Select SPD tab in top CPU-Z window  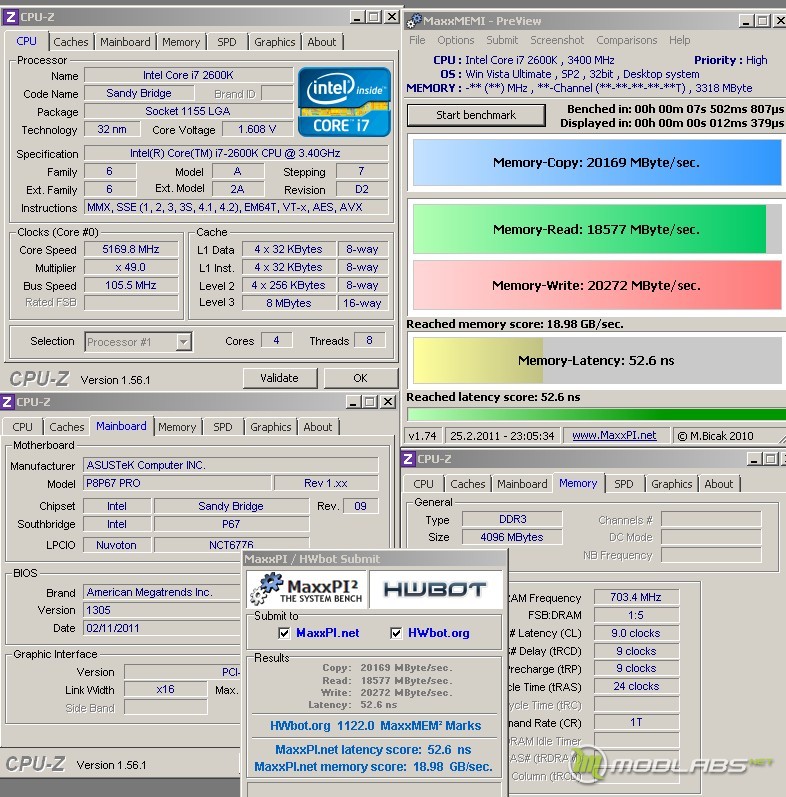click(227, 42)
